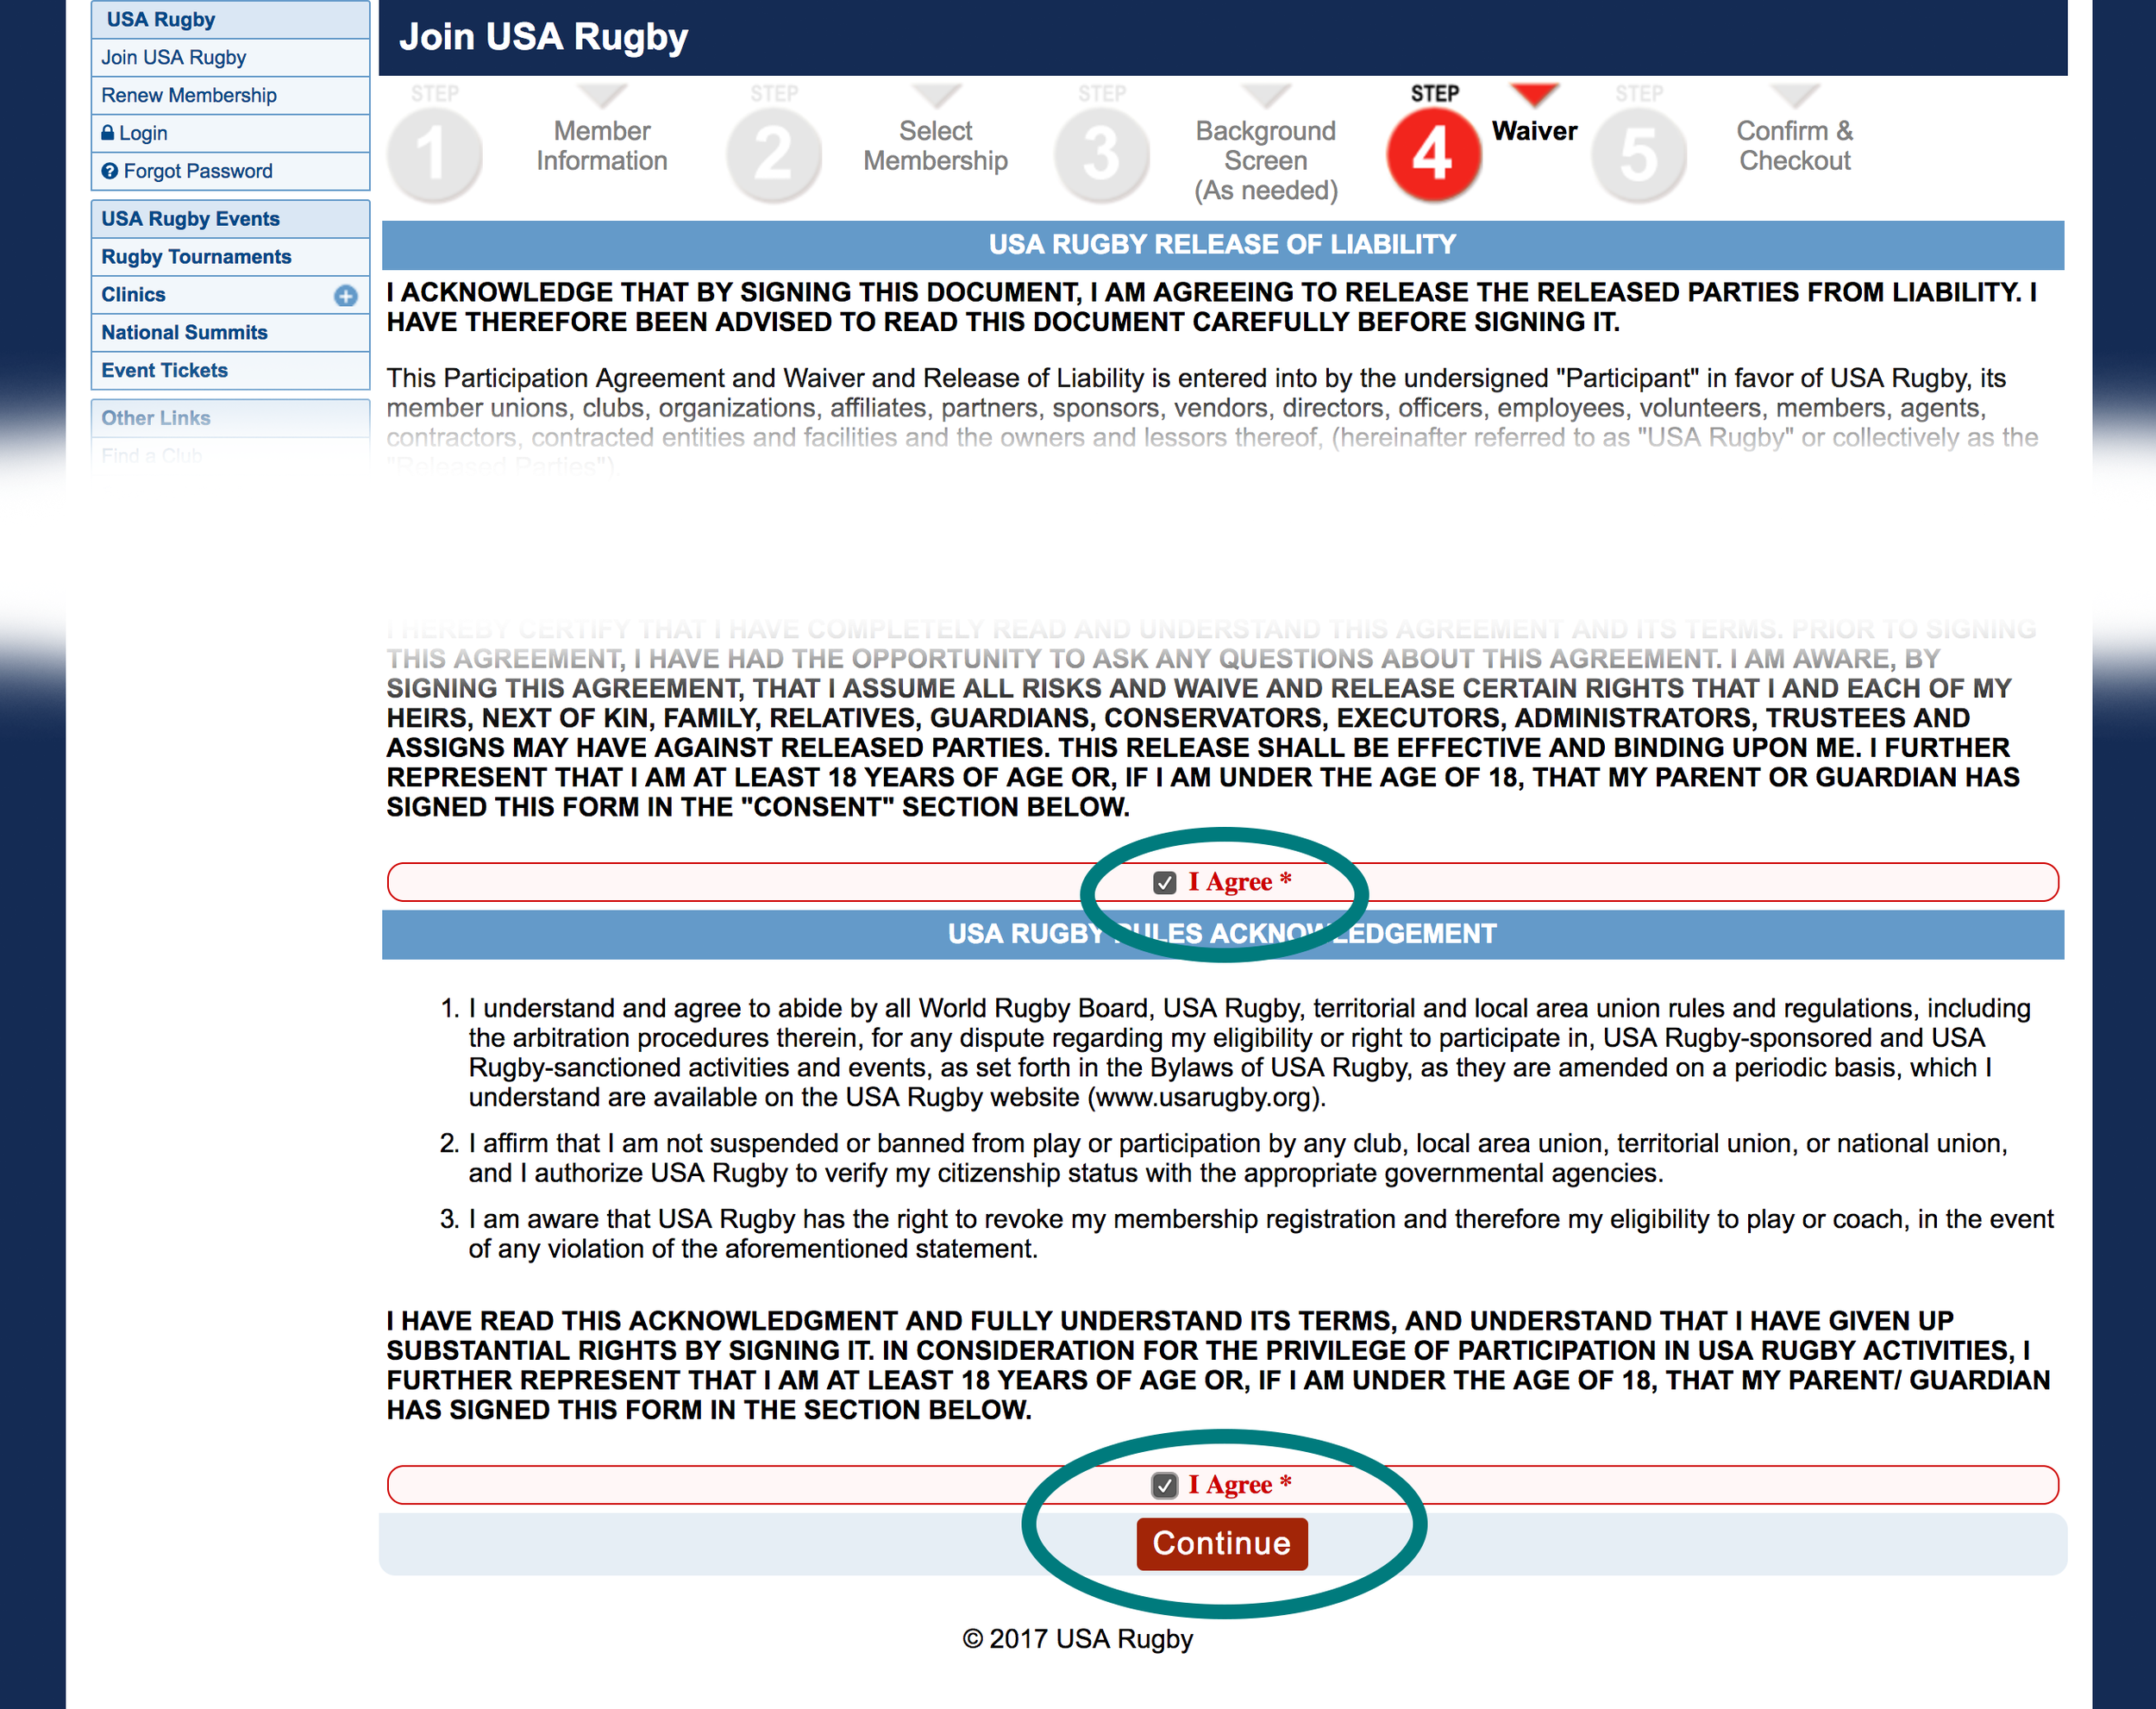Click the Join USA Rugby page title

click(544, 37)
